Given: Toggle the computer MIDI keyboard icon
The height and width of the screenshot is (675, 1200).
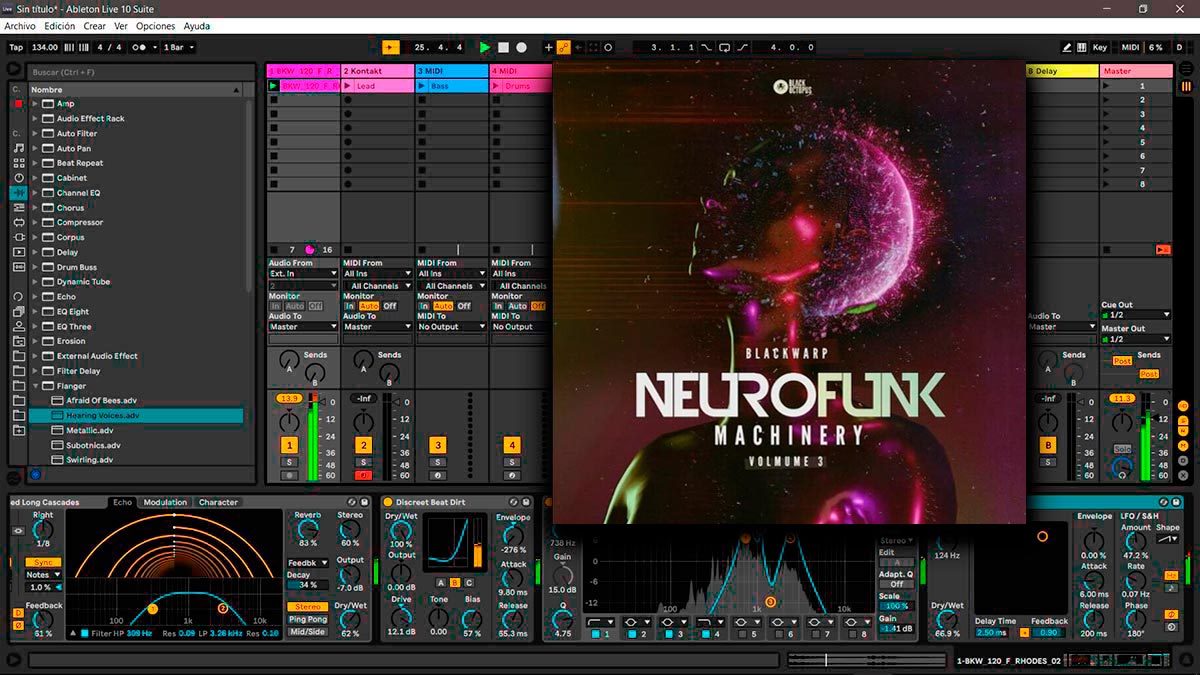Looking at the screenshot, I should [1083, 47].
